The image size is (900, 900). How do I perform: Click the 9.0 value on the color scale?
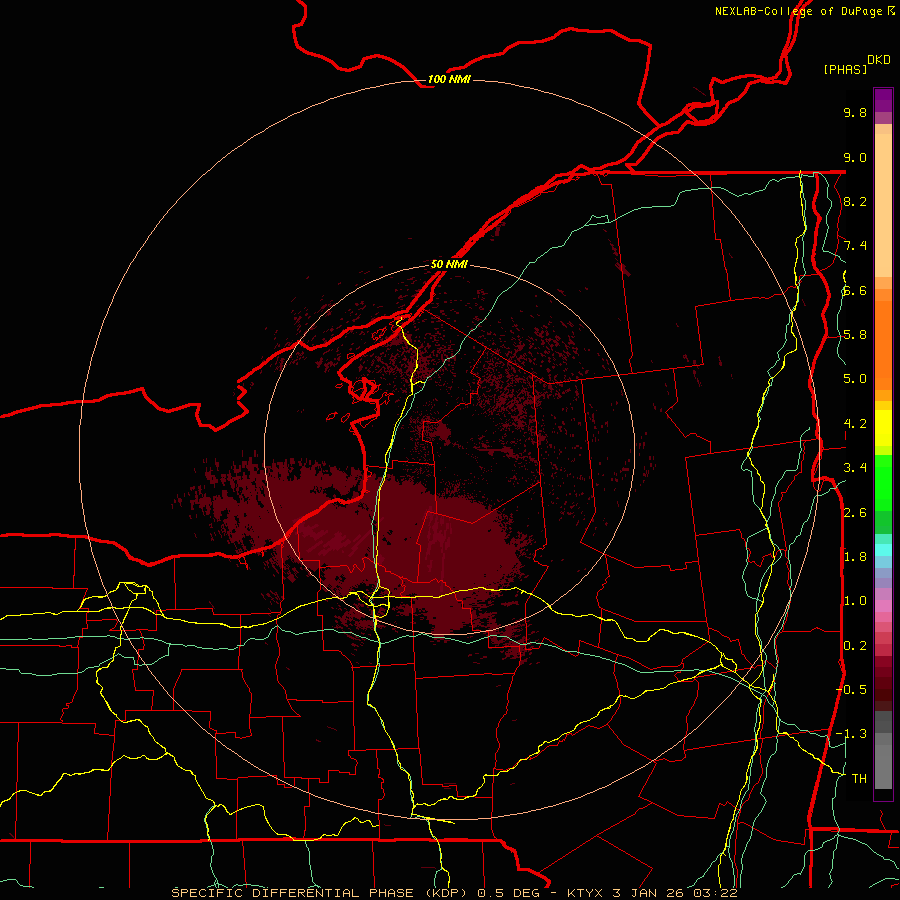click(x=855, y=157)
